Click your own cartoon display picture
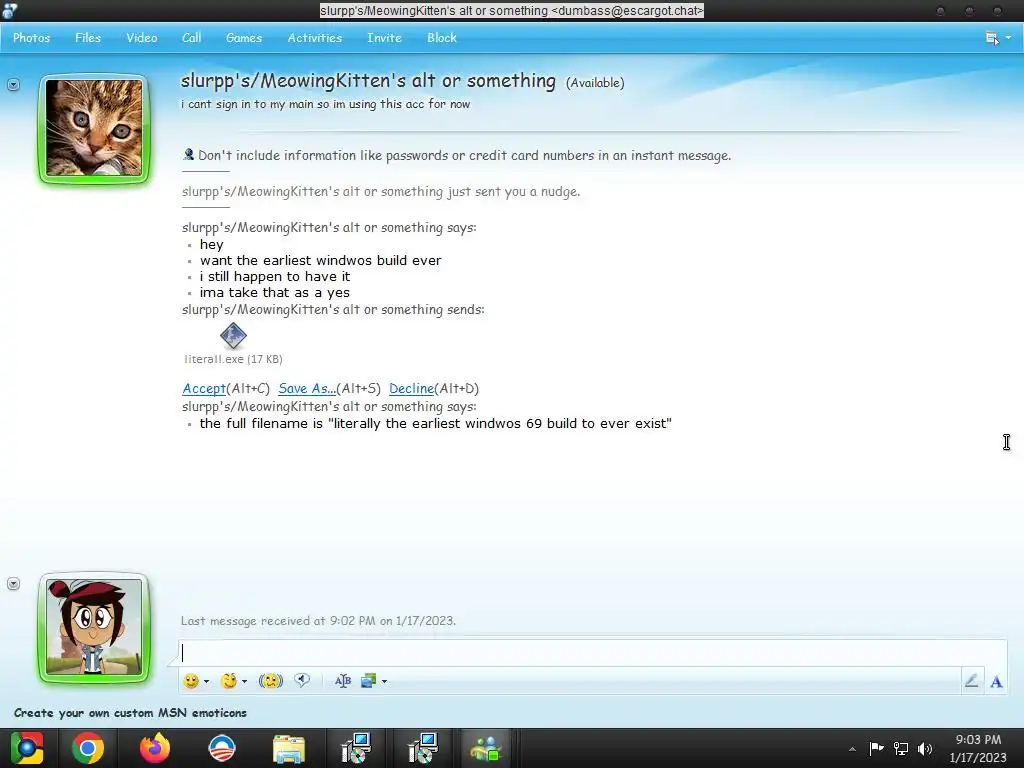Image resolution: width=1024 pixels, height=768 pixels. point(94,627)
